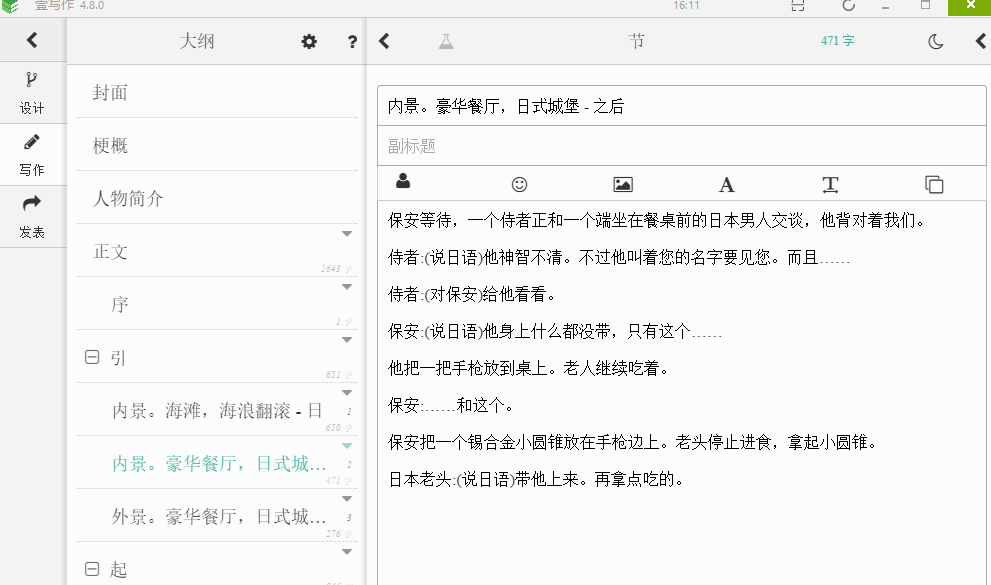Toggle night mode moon icon
991x585 pixels.
935,41
